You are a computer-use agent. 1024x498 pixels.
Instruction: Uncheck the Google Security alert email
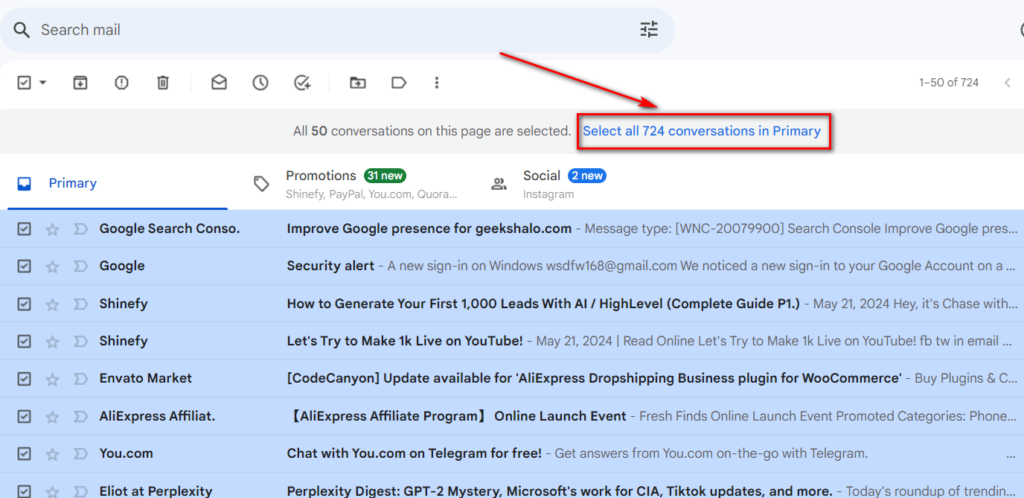(24, 266)
